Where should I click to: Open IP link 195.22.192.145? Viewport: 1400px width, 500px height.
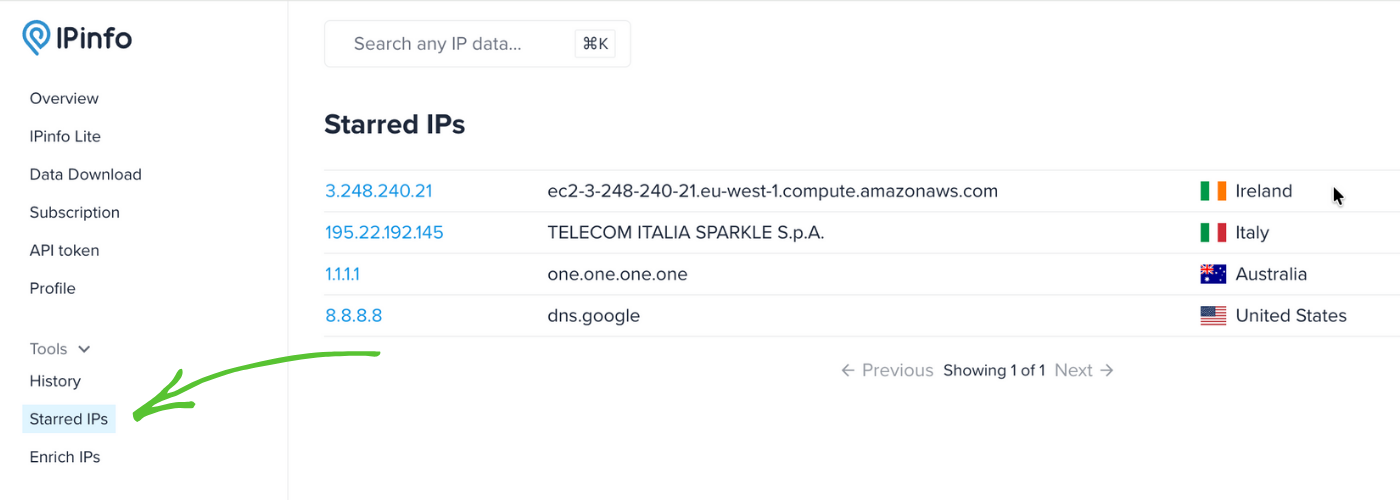tap(384, 233)
